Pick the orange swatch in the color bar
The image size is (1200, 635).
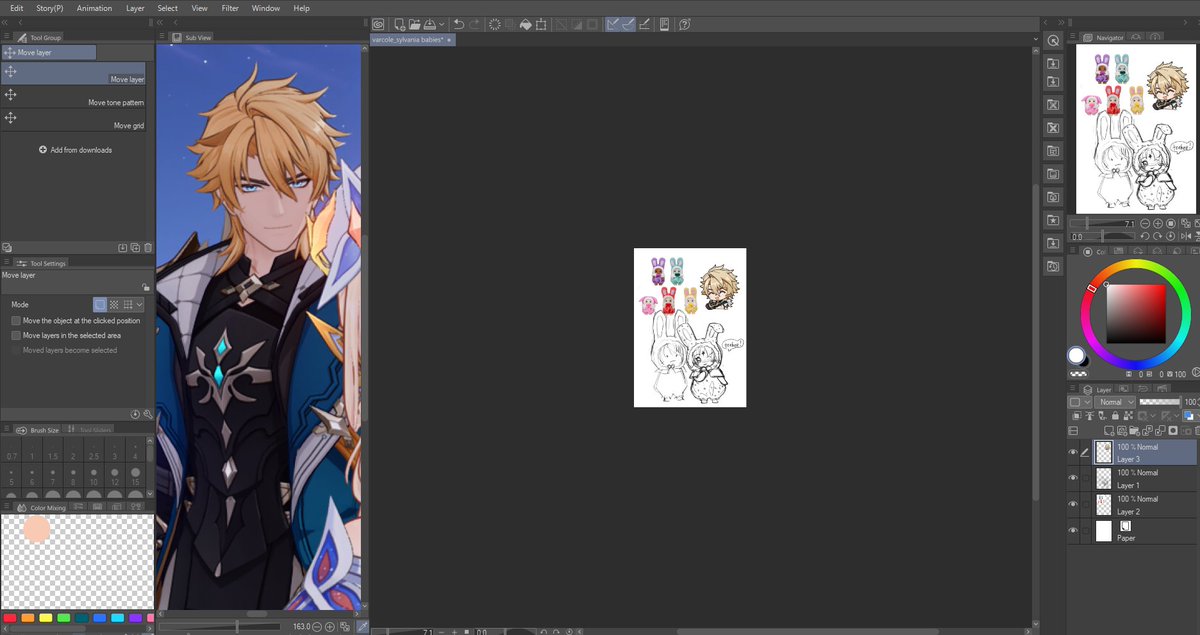(28, 618)
